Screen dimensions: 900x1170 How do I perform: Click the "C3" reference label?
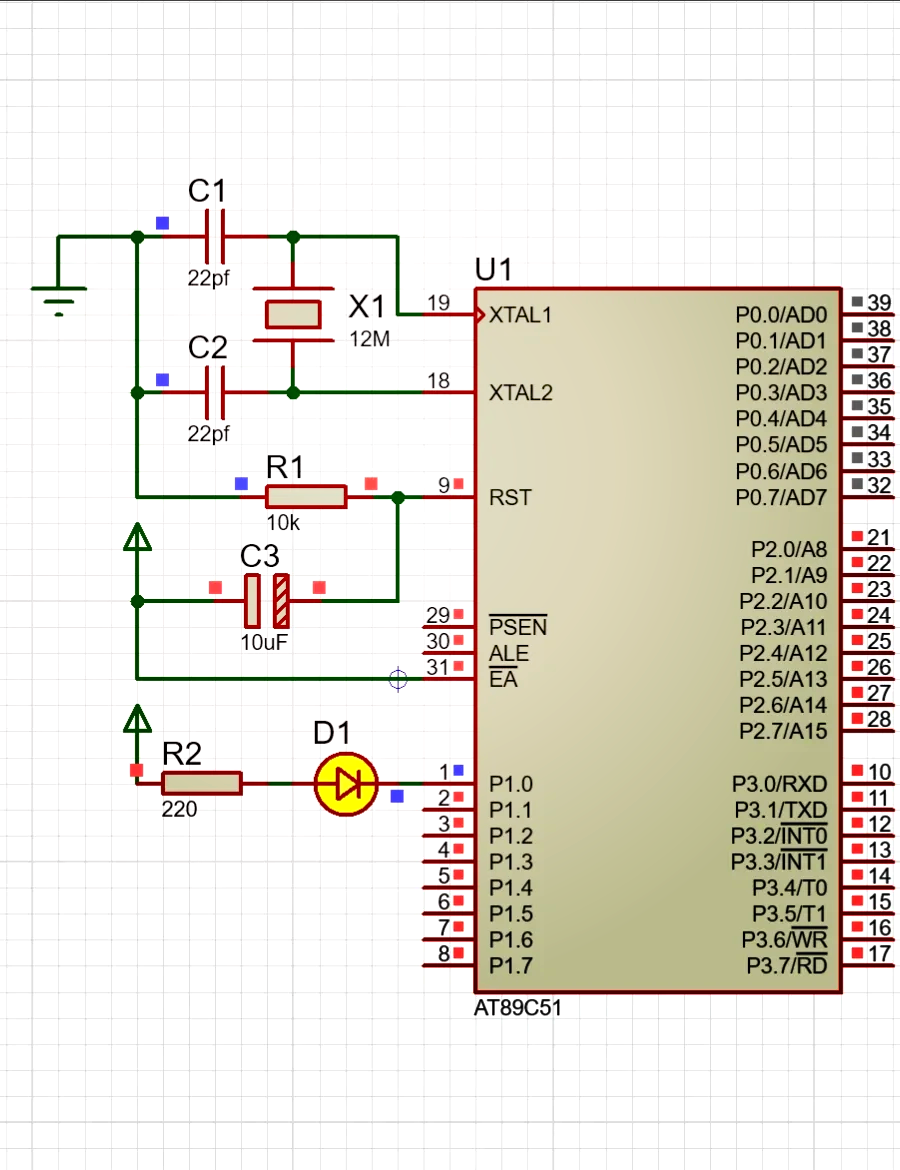tap(260, 556)
